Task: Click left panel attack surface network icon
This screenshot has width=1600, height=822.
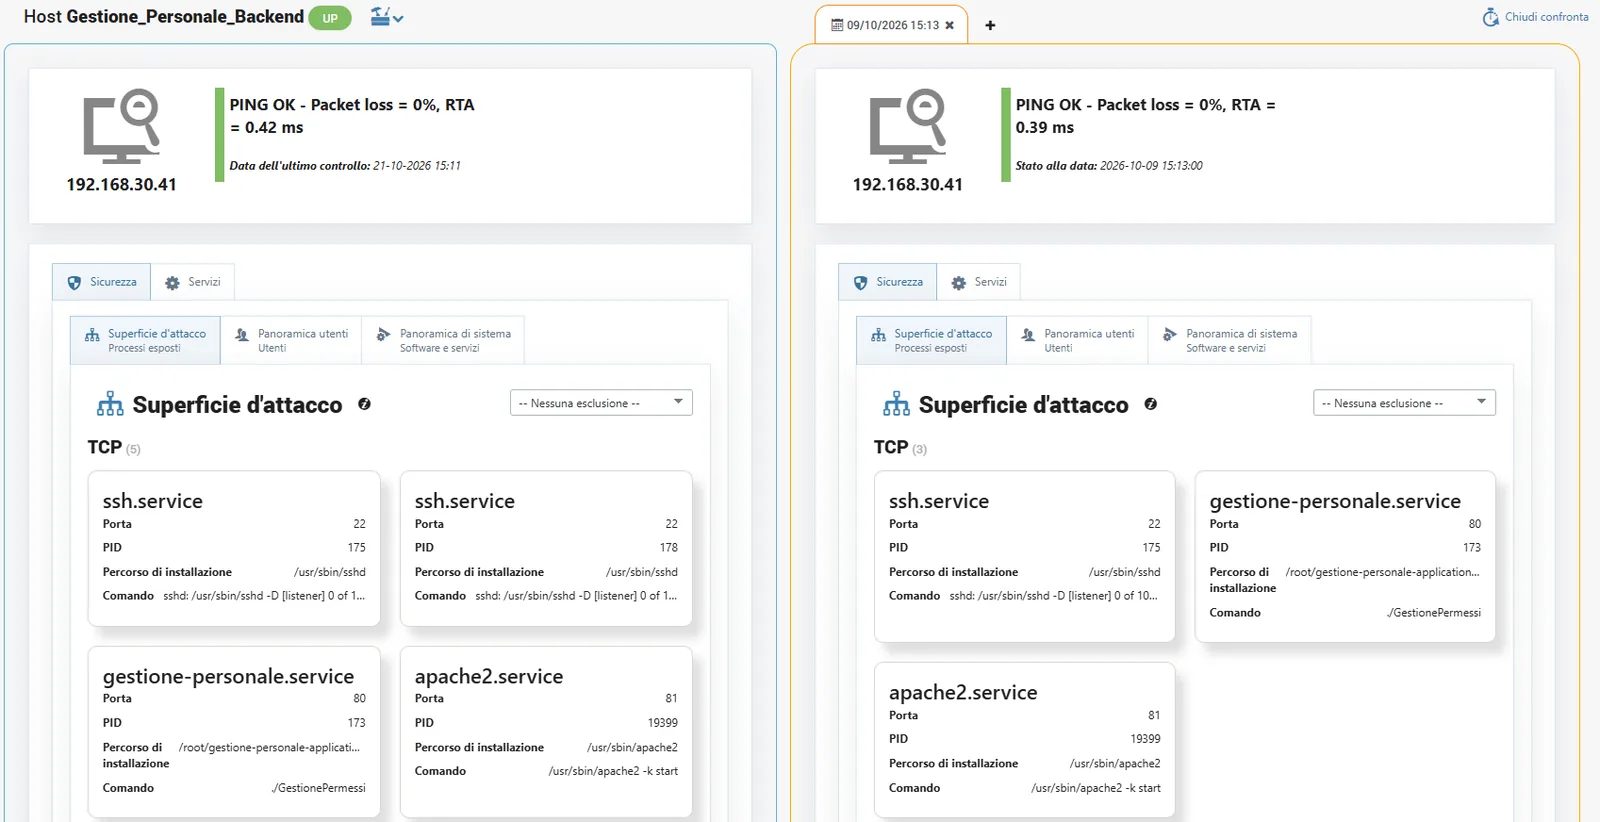Action: (x=110, y=404)
